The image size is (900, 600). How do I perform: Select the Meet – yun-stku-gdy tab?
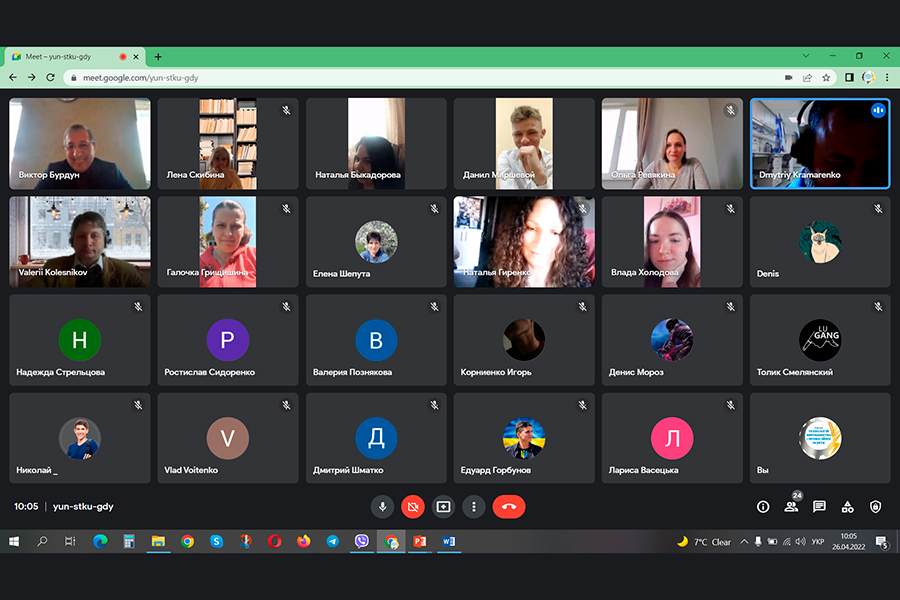click(75, 57)
